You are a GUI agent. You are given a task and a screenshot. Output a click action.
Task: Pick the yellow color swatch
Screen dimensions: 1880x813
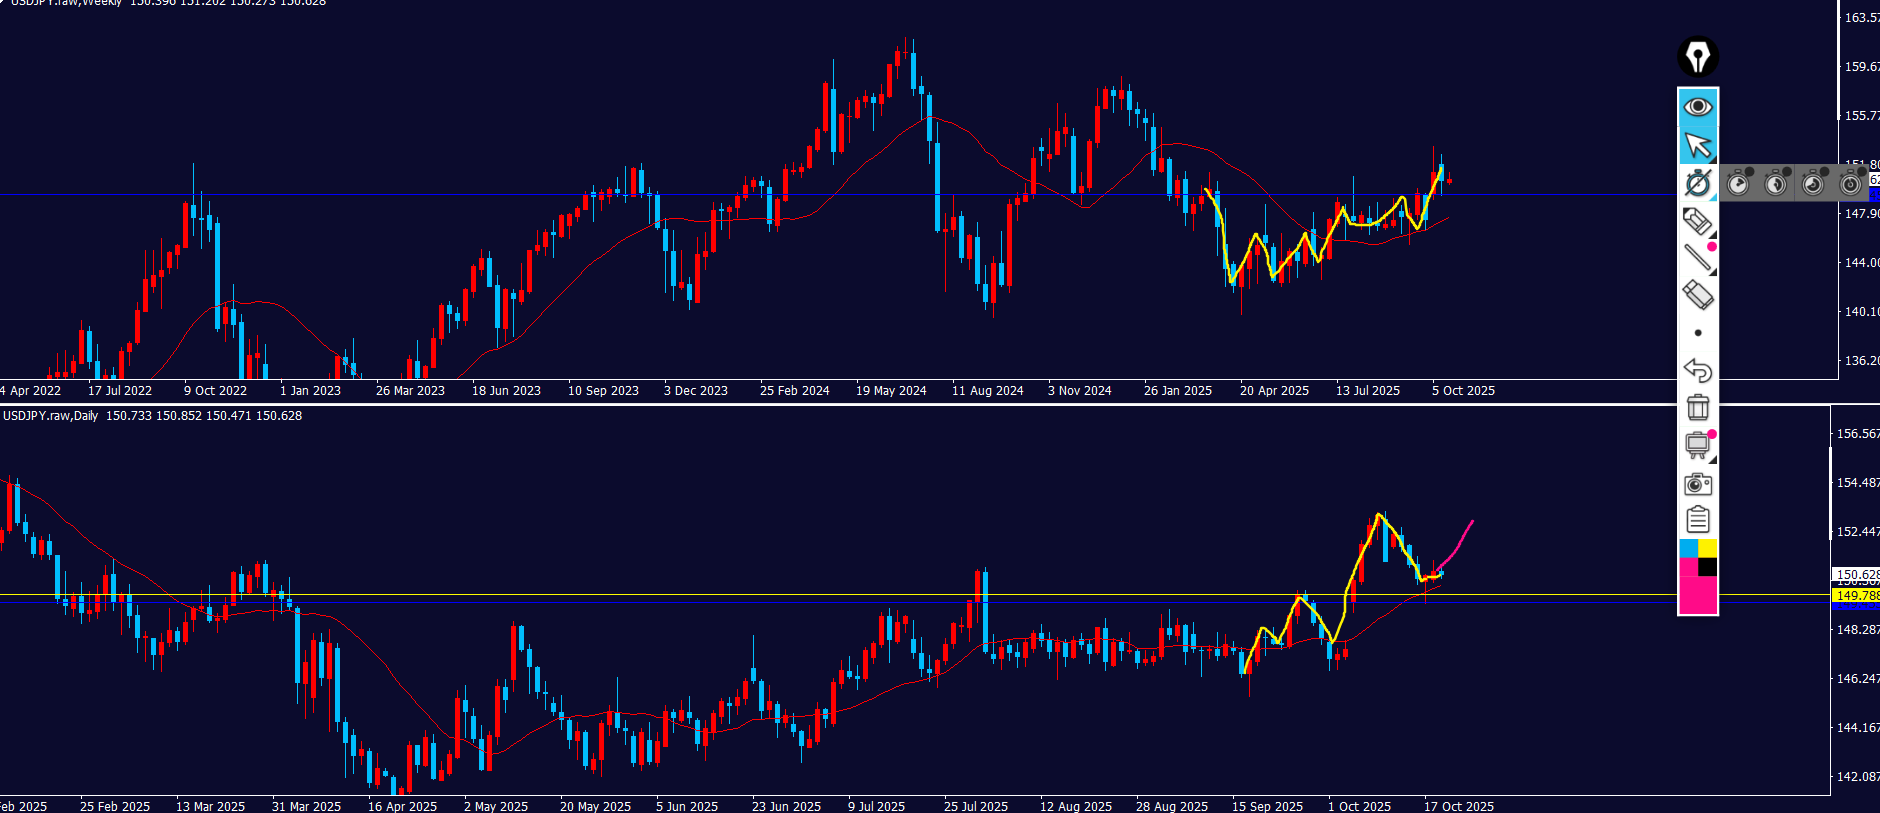(x=1708, y=548)
